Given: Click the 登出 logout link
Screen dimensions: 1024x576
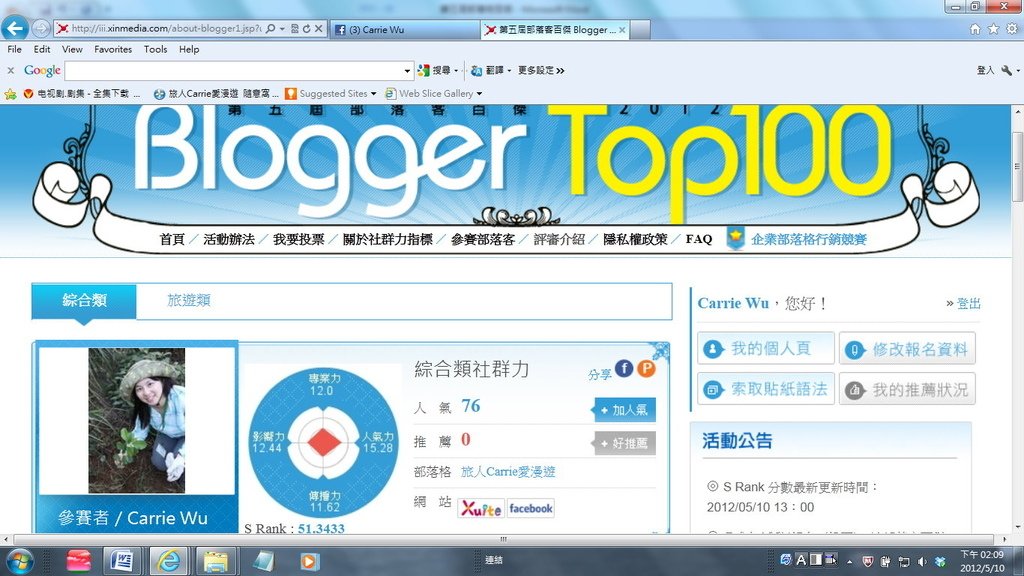Looking at the screenshot, I should (968, 304).
